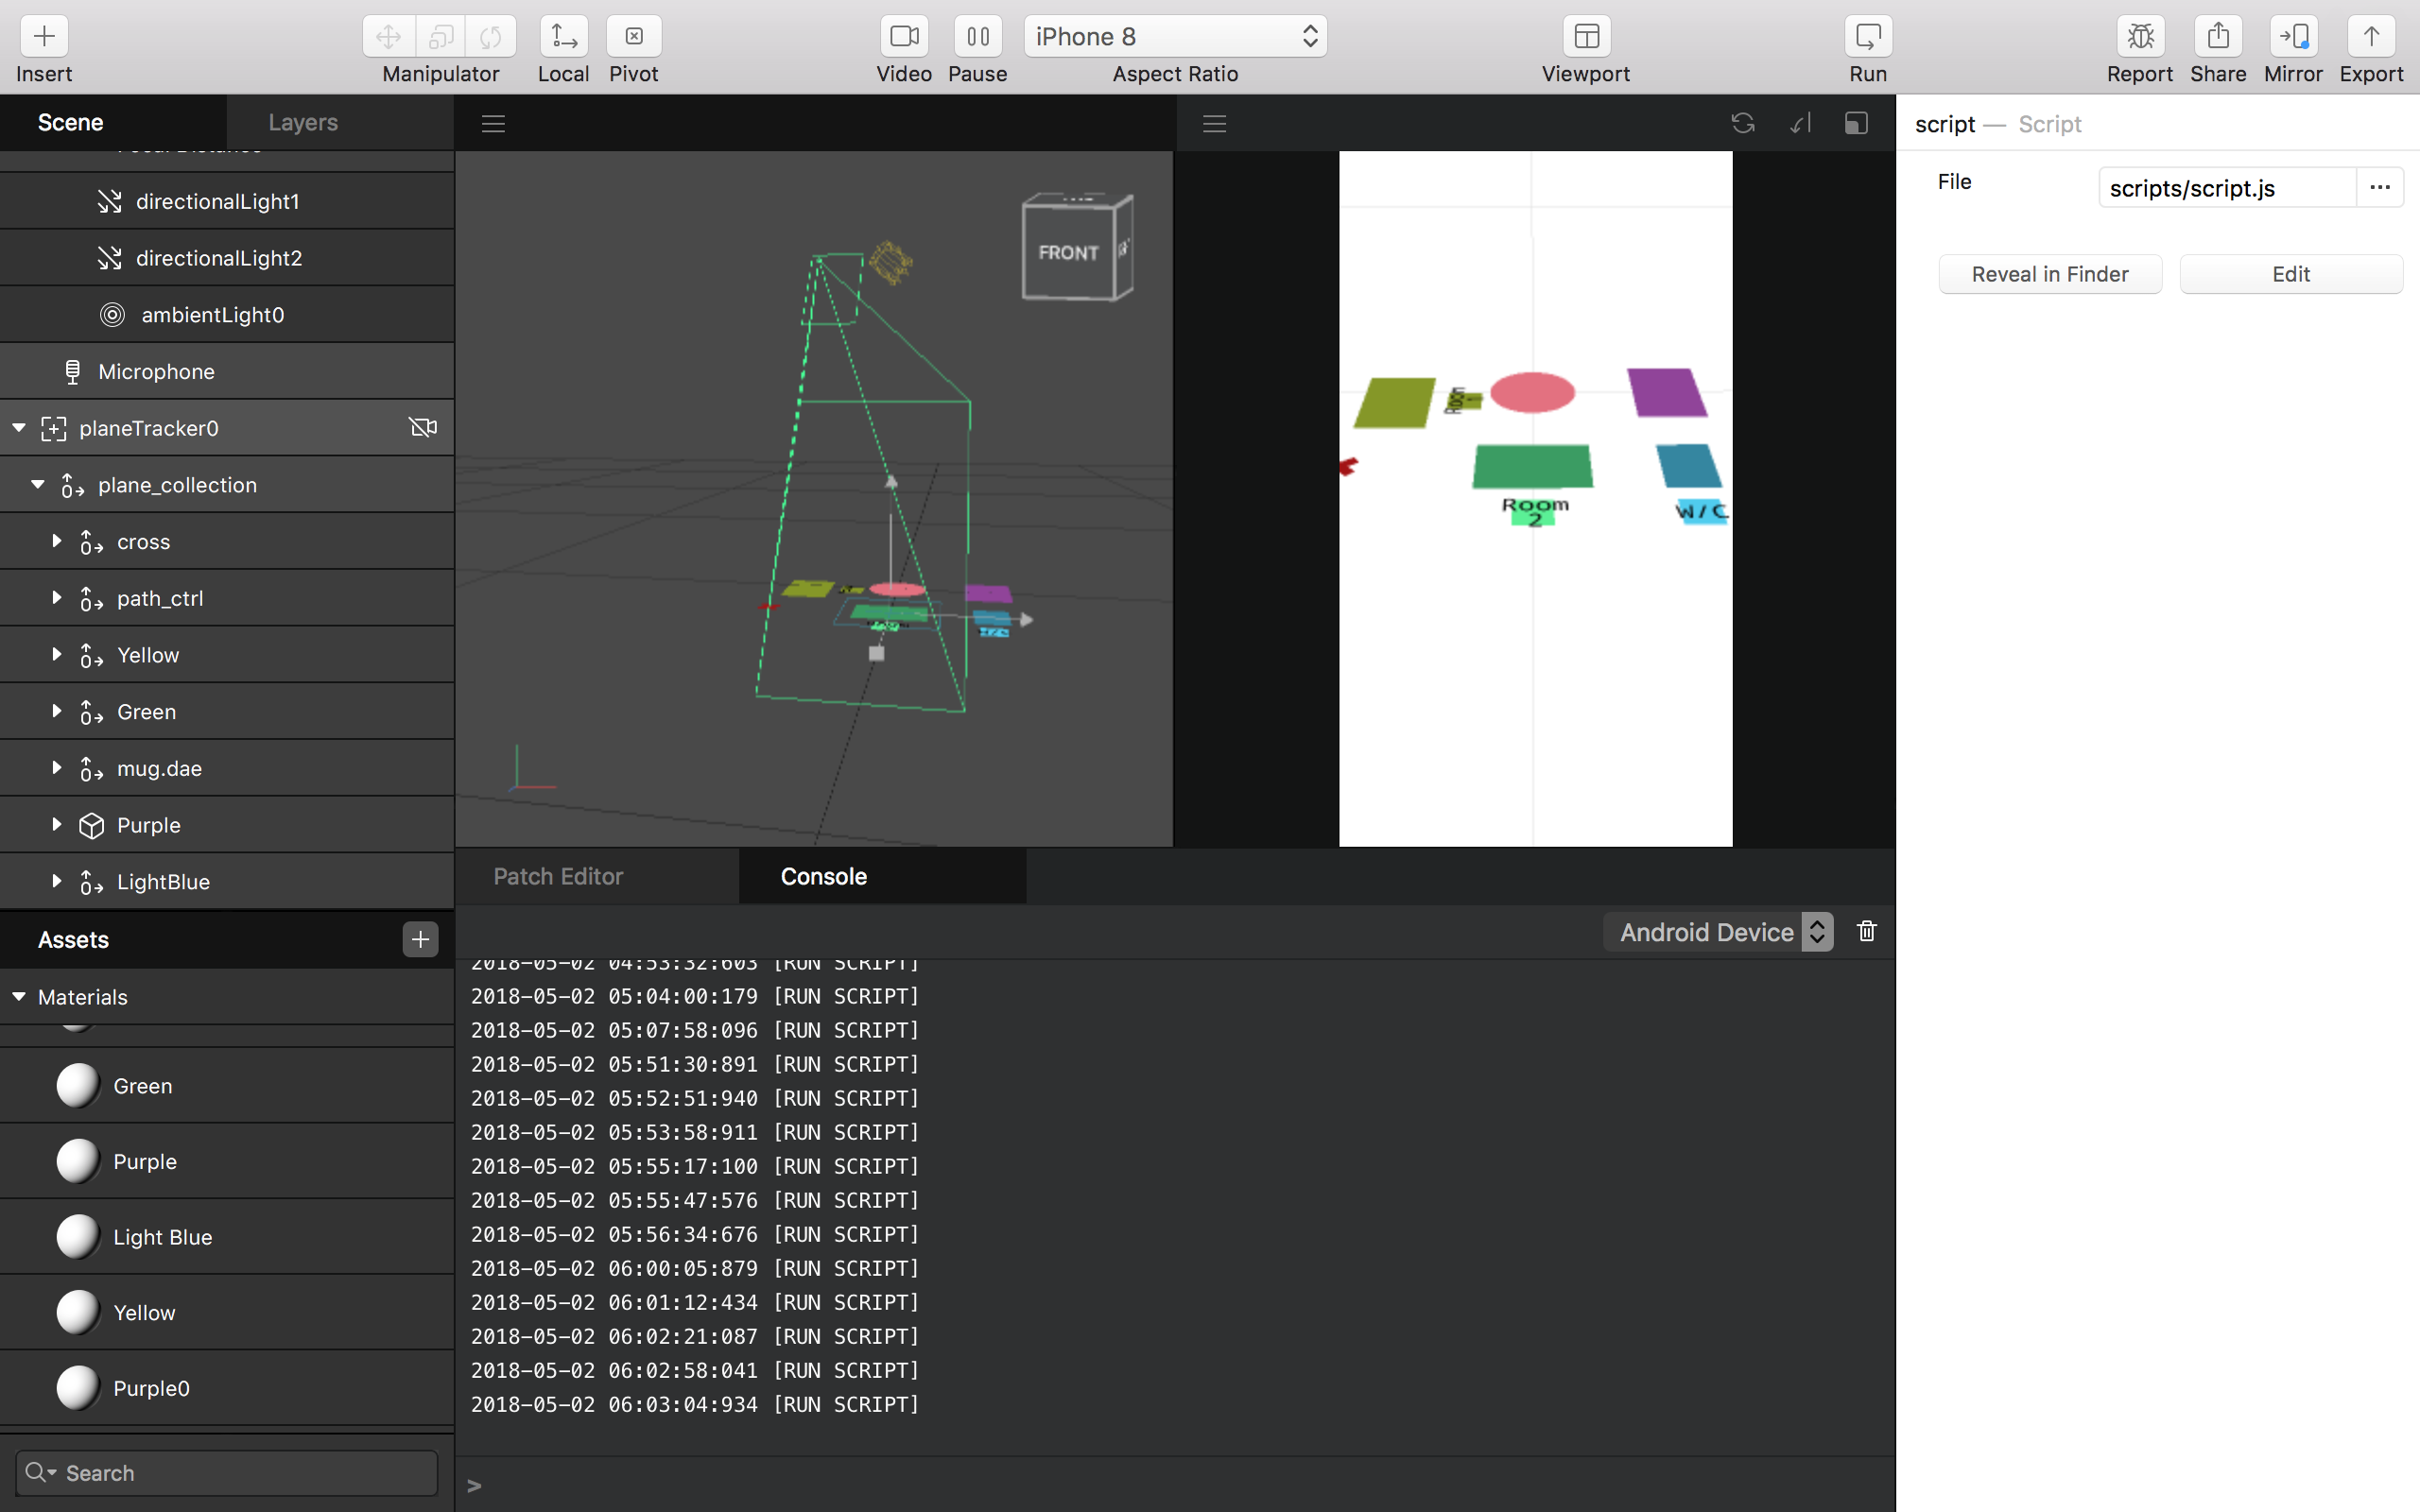
Task: Select the Purple material swatch
Action: tap(78, 1161)
